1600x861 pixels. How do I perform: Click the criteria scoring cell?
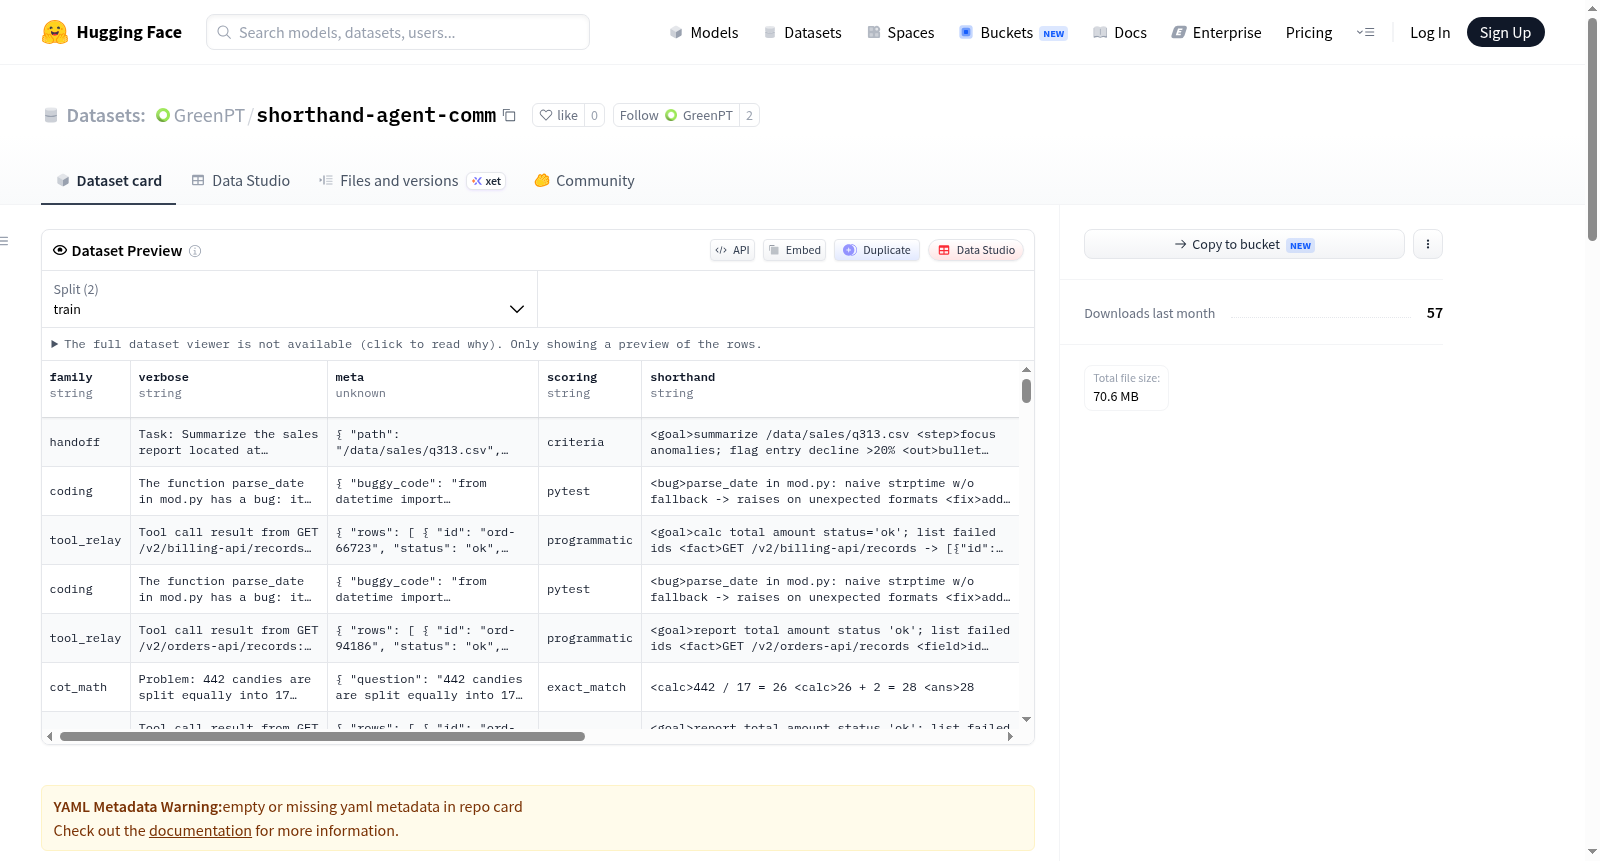click(590, 442)
